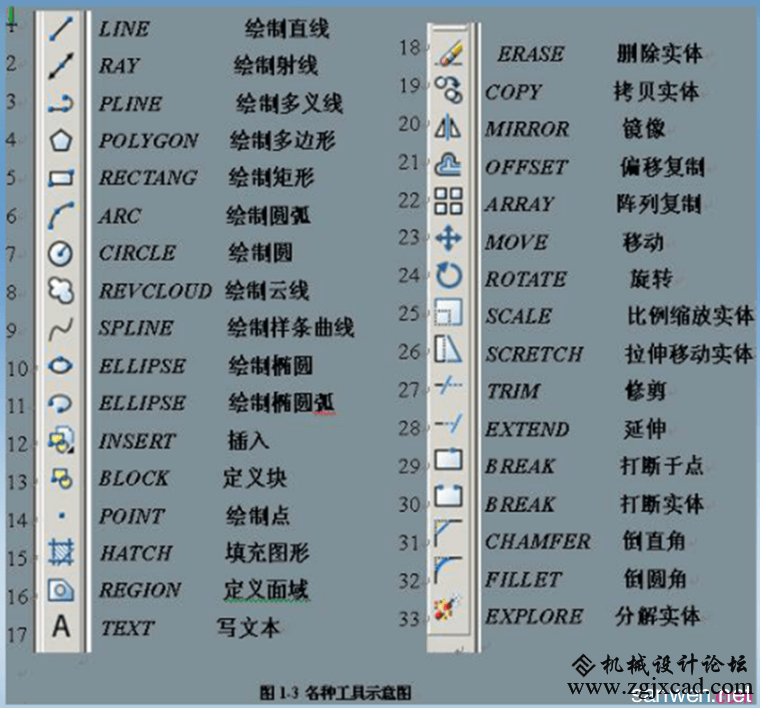Click the SCALE tool icon
This screenshot has width=760, height=708.
click(448, 313)
